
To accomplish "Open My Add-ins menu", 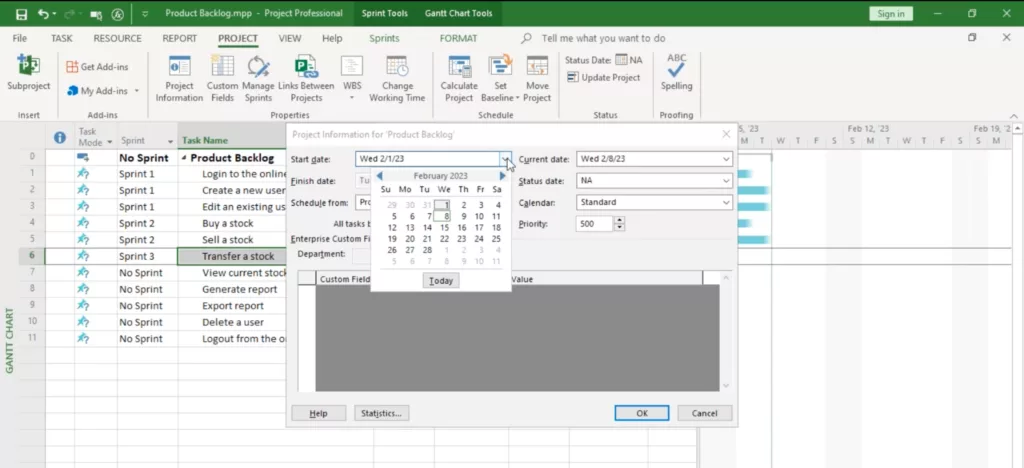I will tap(103, 91).
